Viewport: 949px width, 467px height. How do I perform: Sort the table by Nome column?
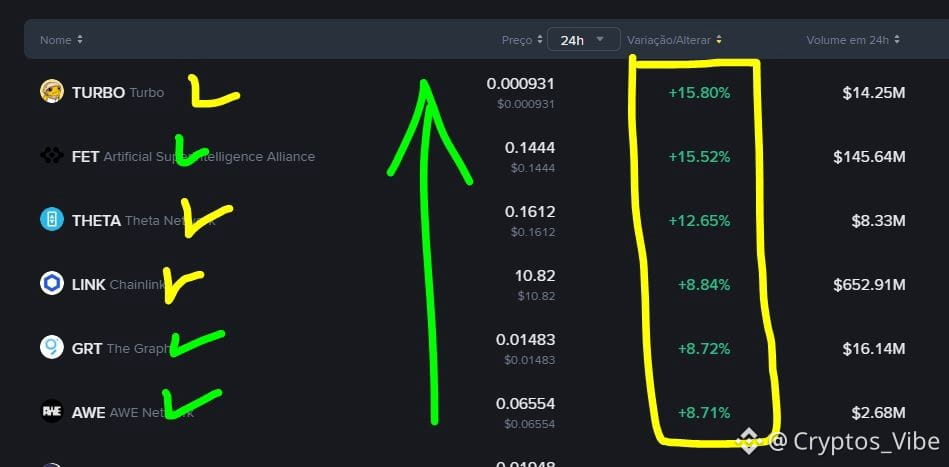(x=61, y=40)
